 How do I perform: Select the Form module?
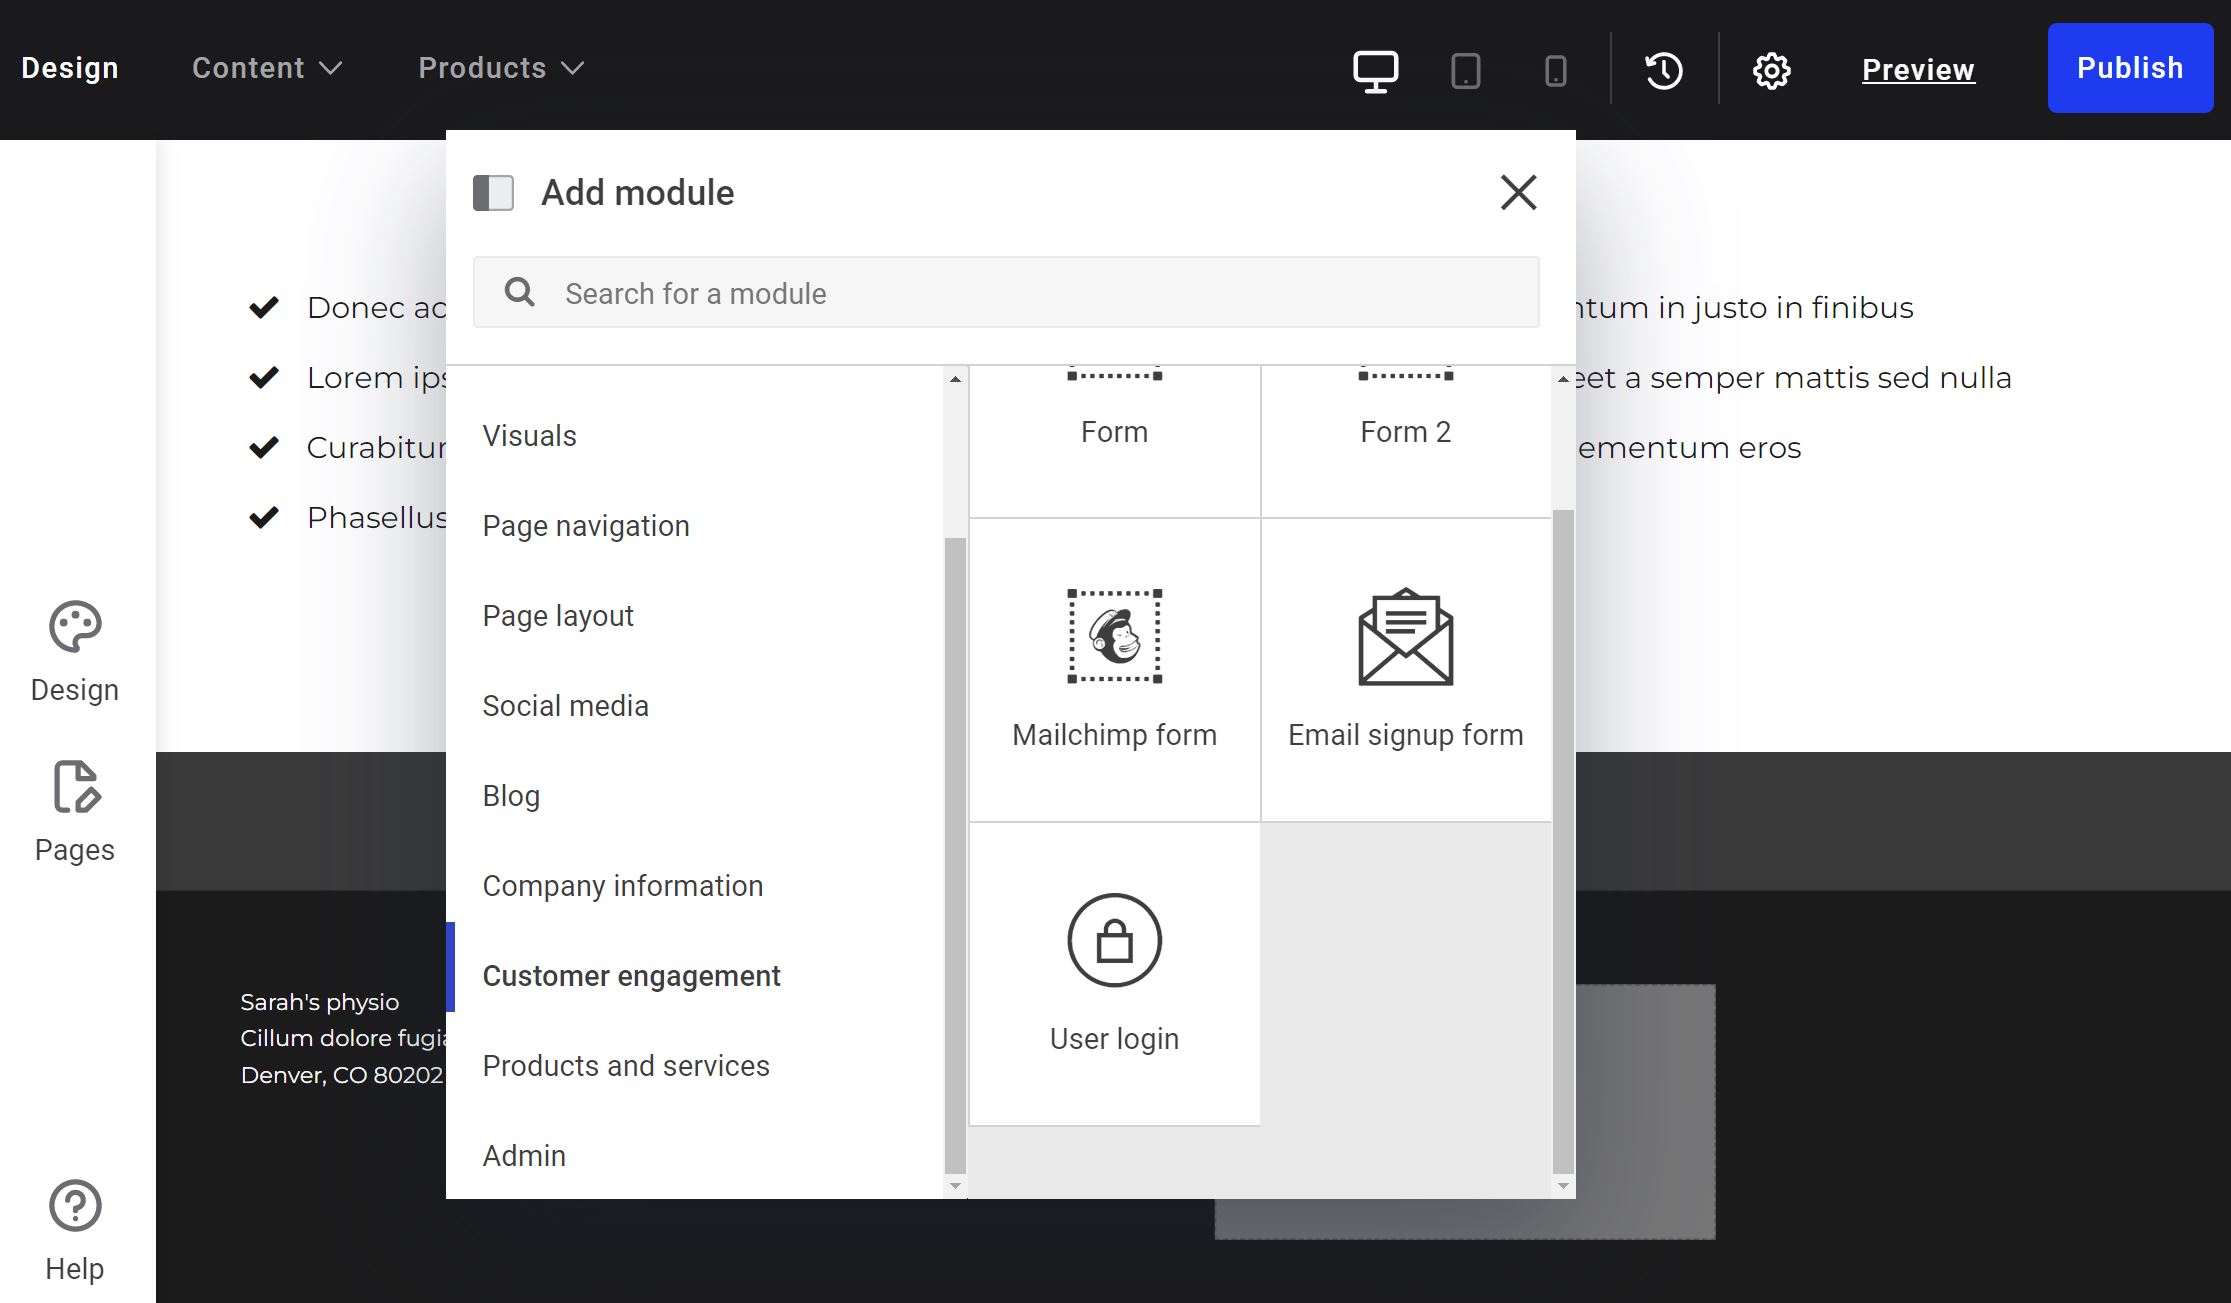[x=1114, y=441]
